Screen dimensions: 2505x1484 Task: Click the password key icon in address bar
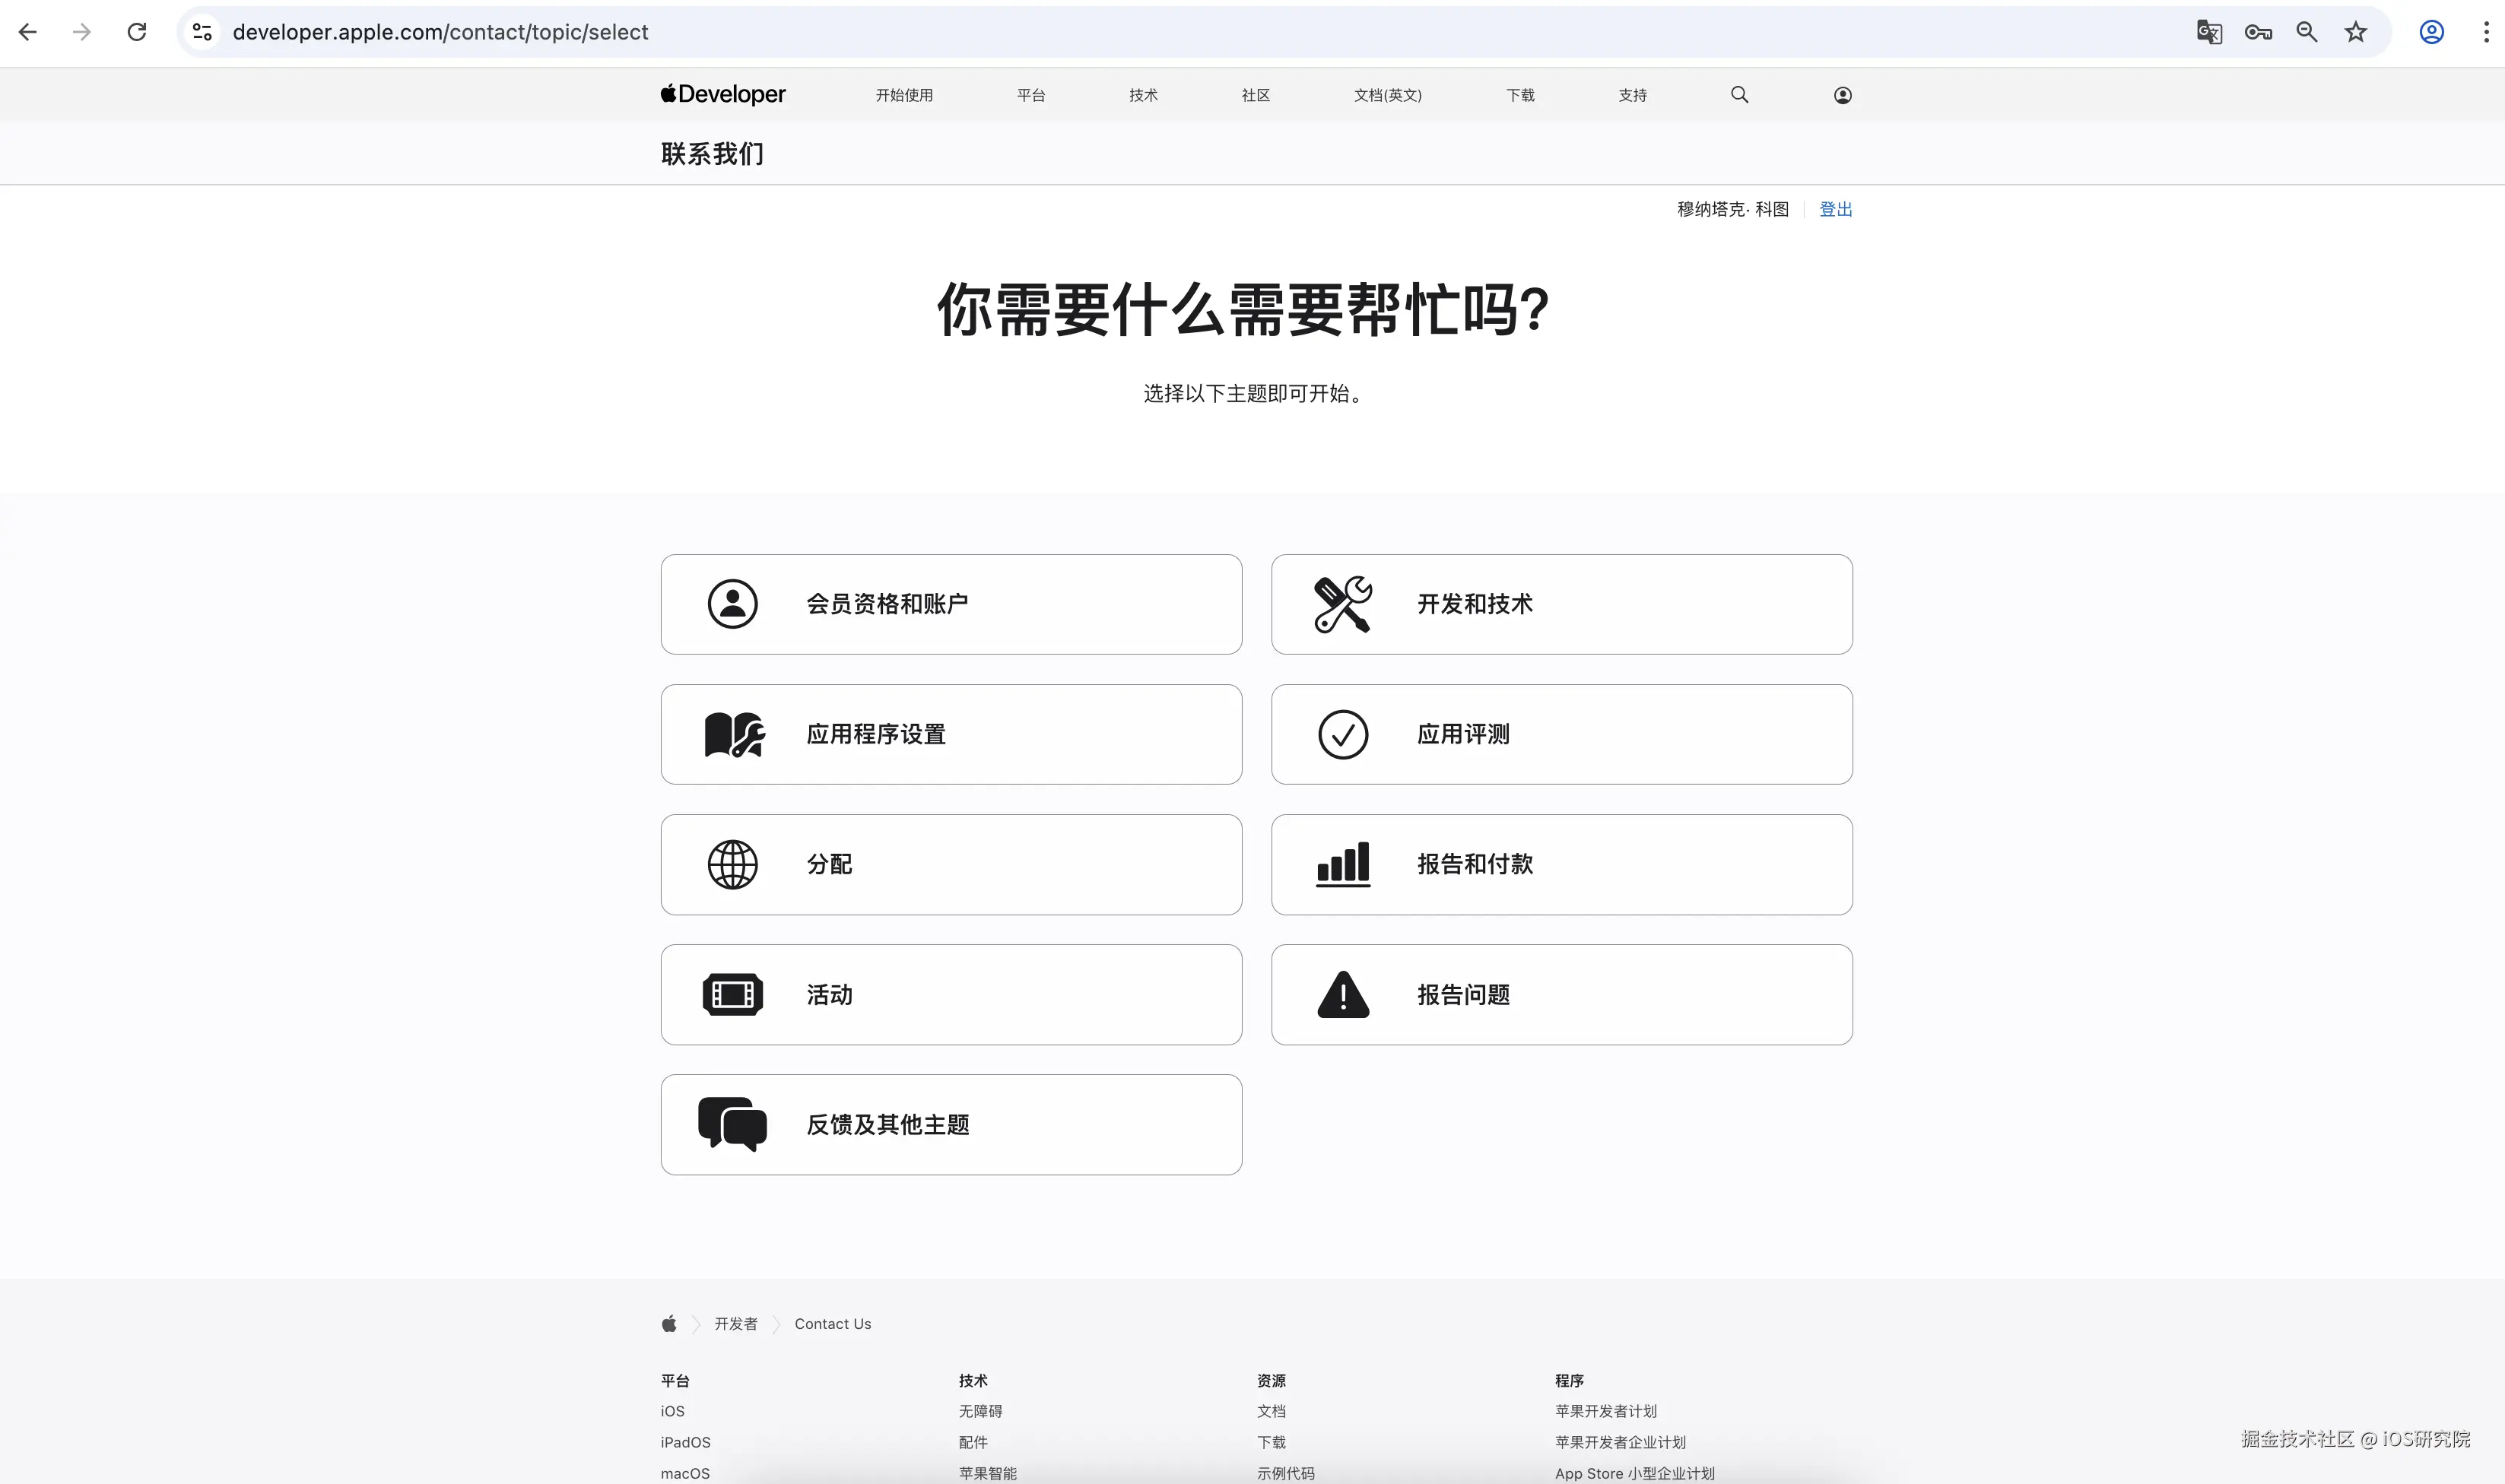point(2258,32)
